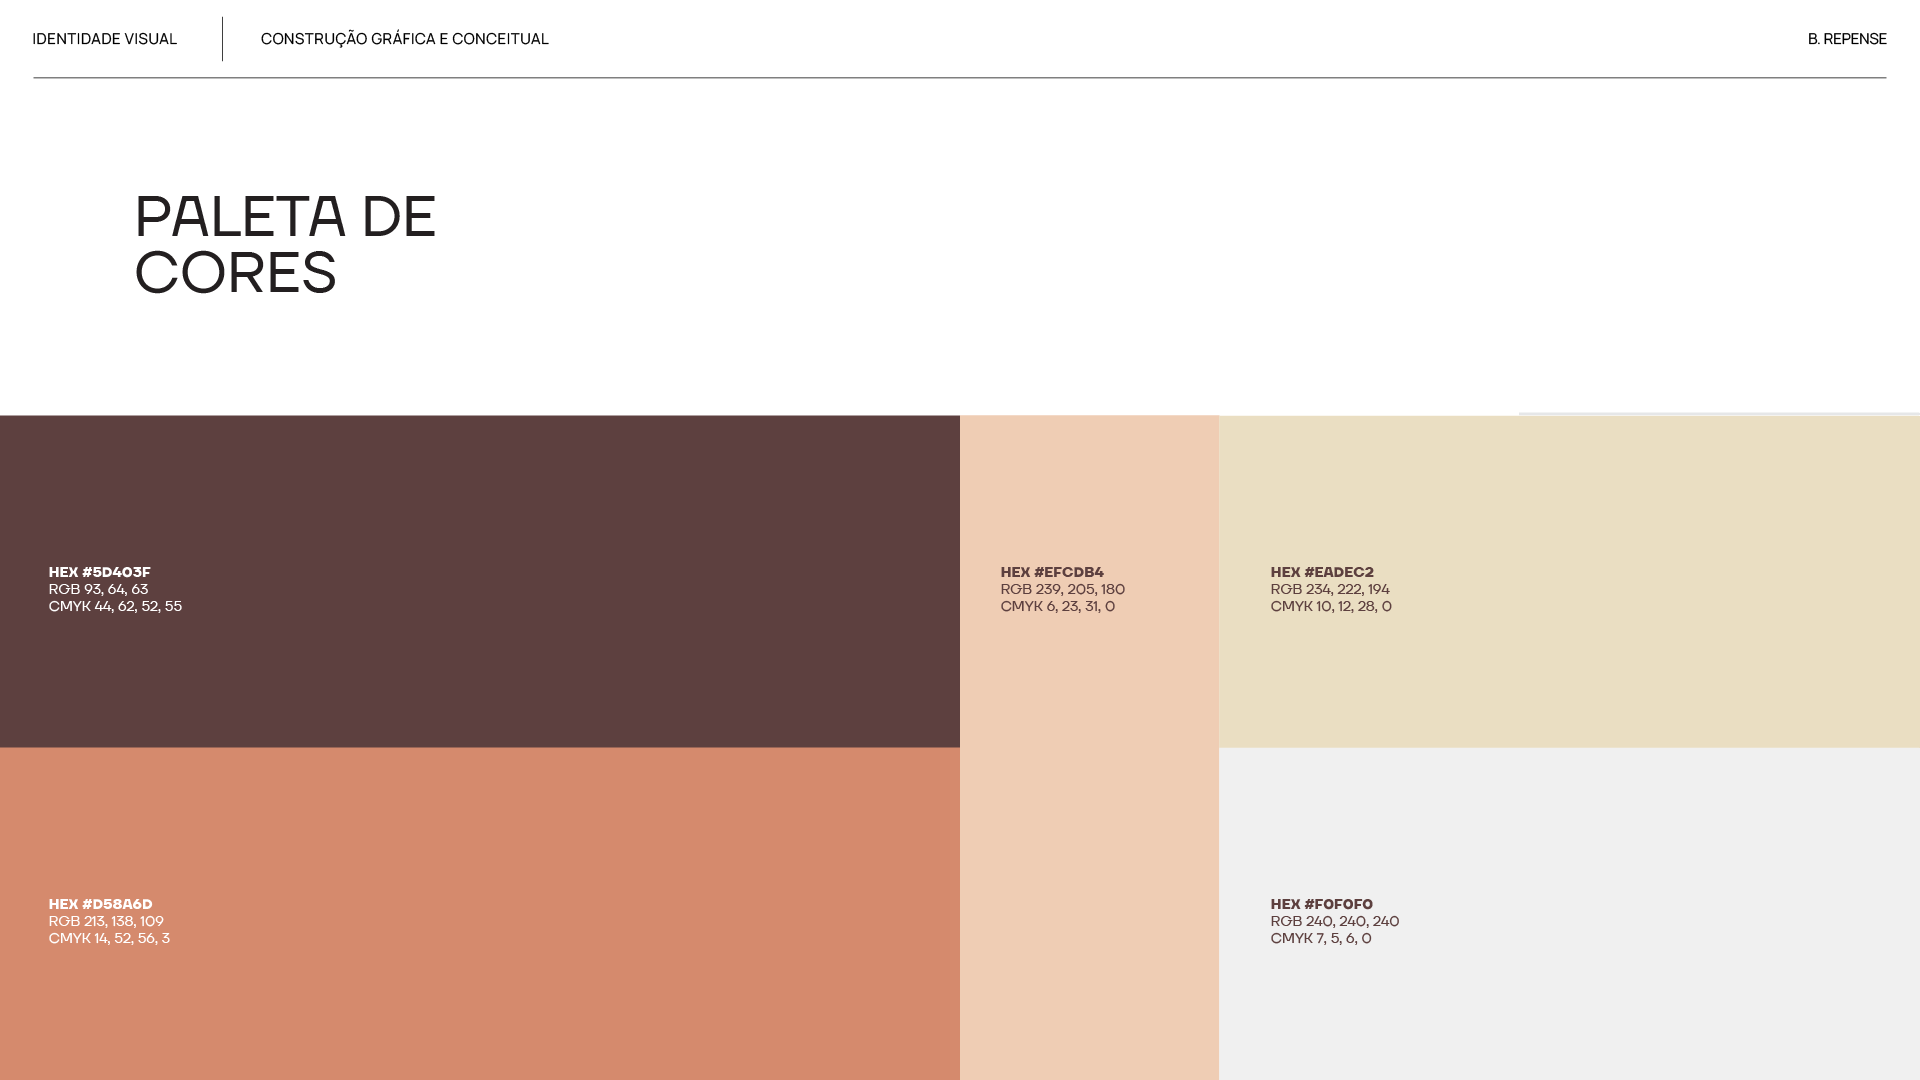1920x1080 pixels.
Task: Click the HEX #F0F0F0 label
Action: click(x=1321, y=904)
